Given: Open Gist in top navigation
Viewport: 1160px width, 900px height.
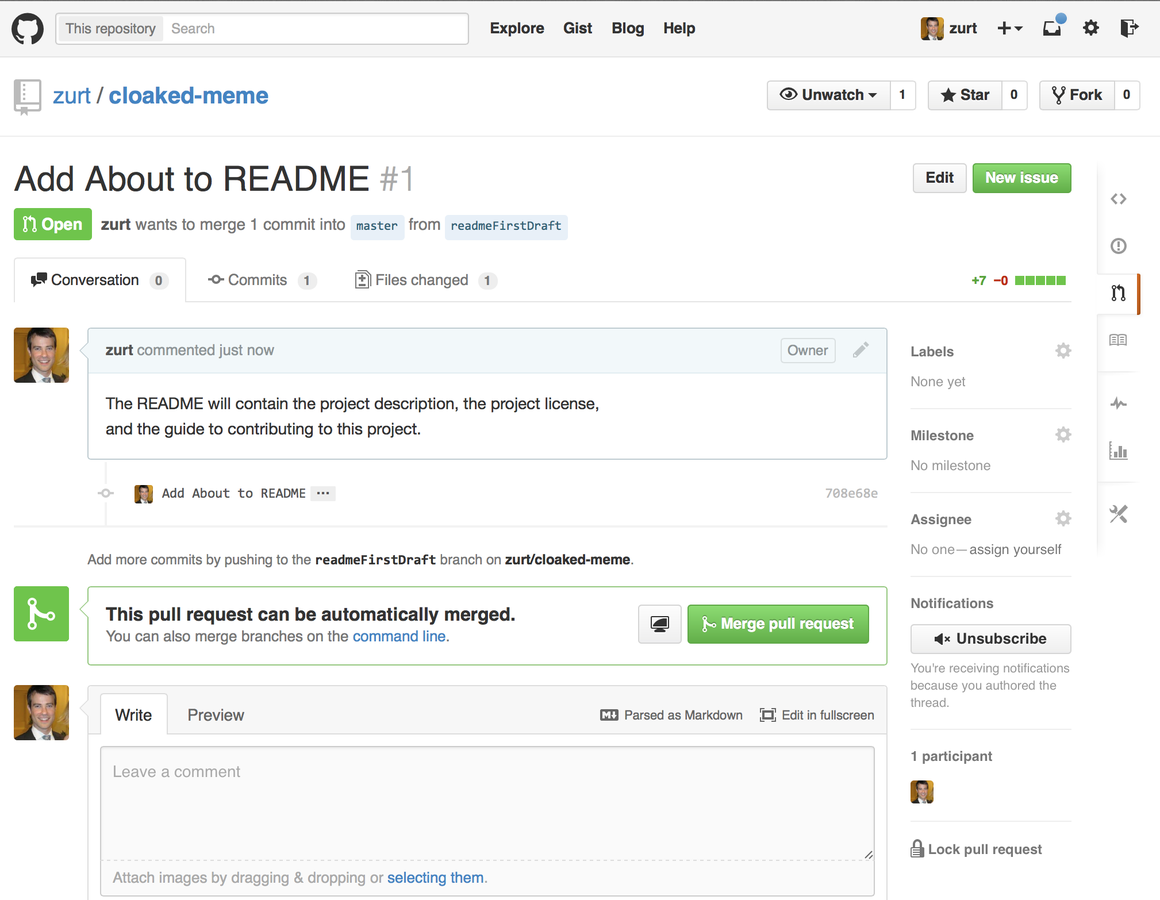Looking at the screenshot, I should [x=577, y=28].
